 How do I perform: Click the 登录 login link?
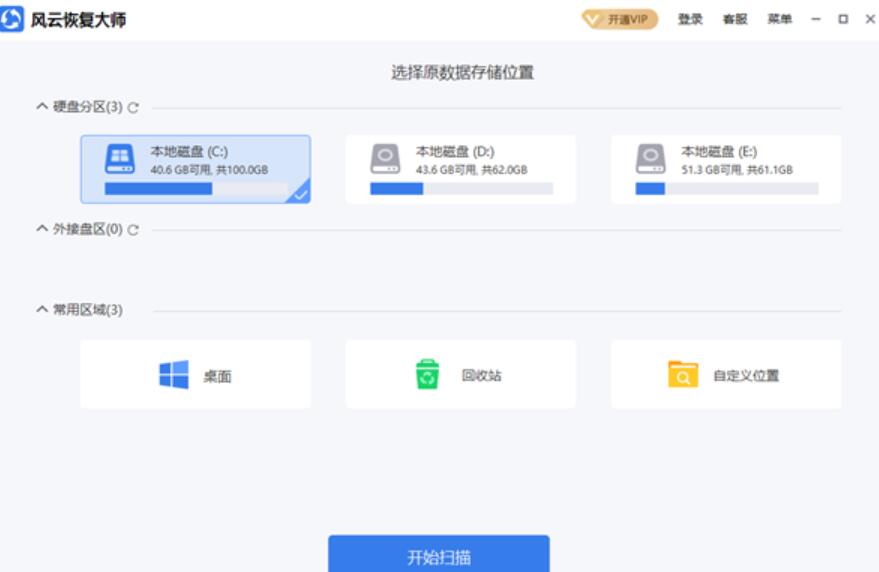(690, 19)
